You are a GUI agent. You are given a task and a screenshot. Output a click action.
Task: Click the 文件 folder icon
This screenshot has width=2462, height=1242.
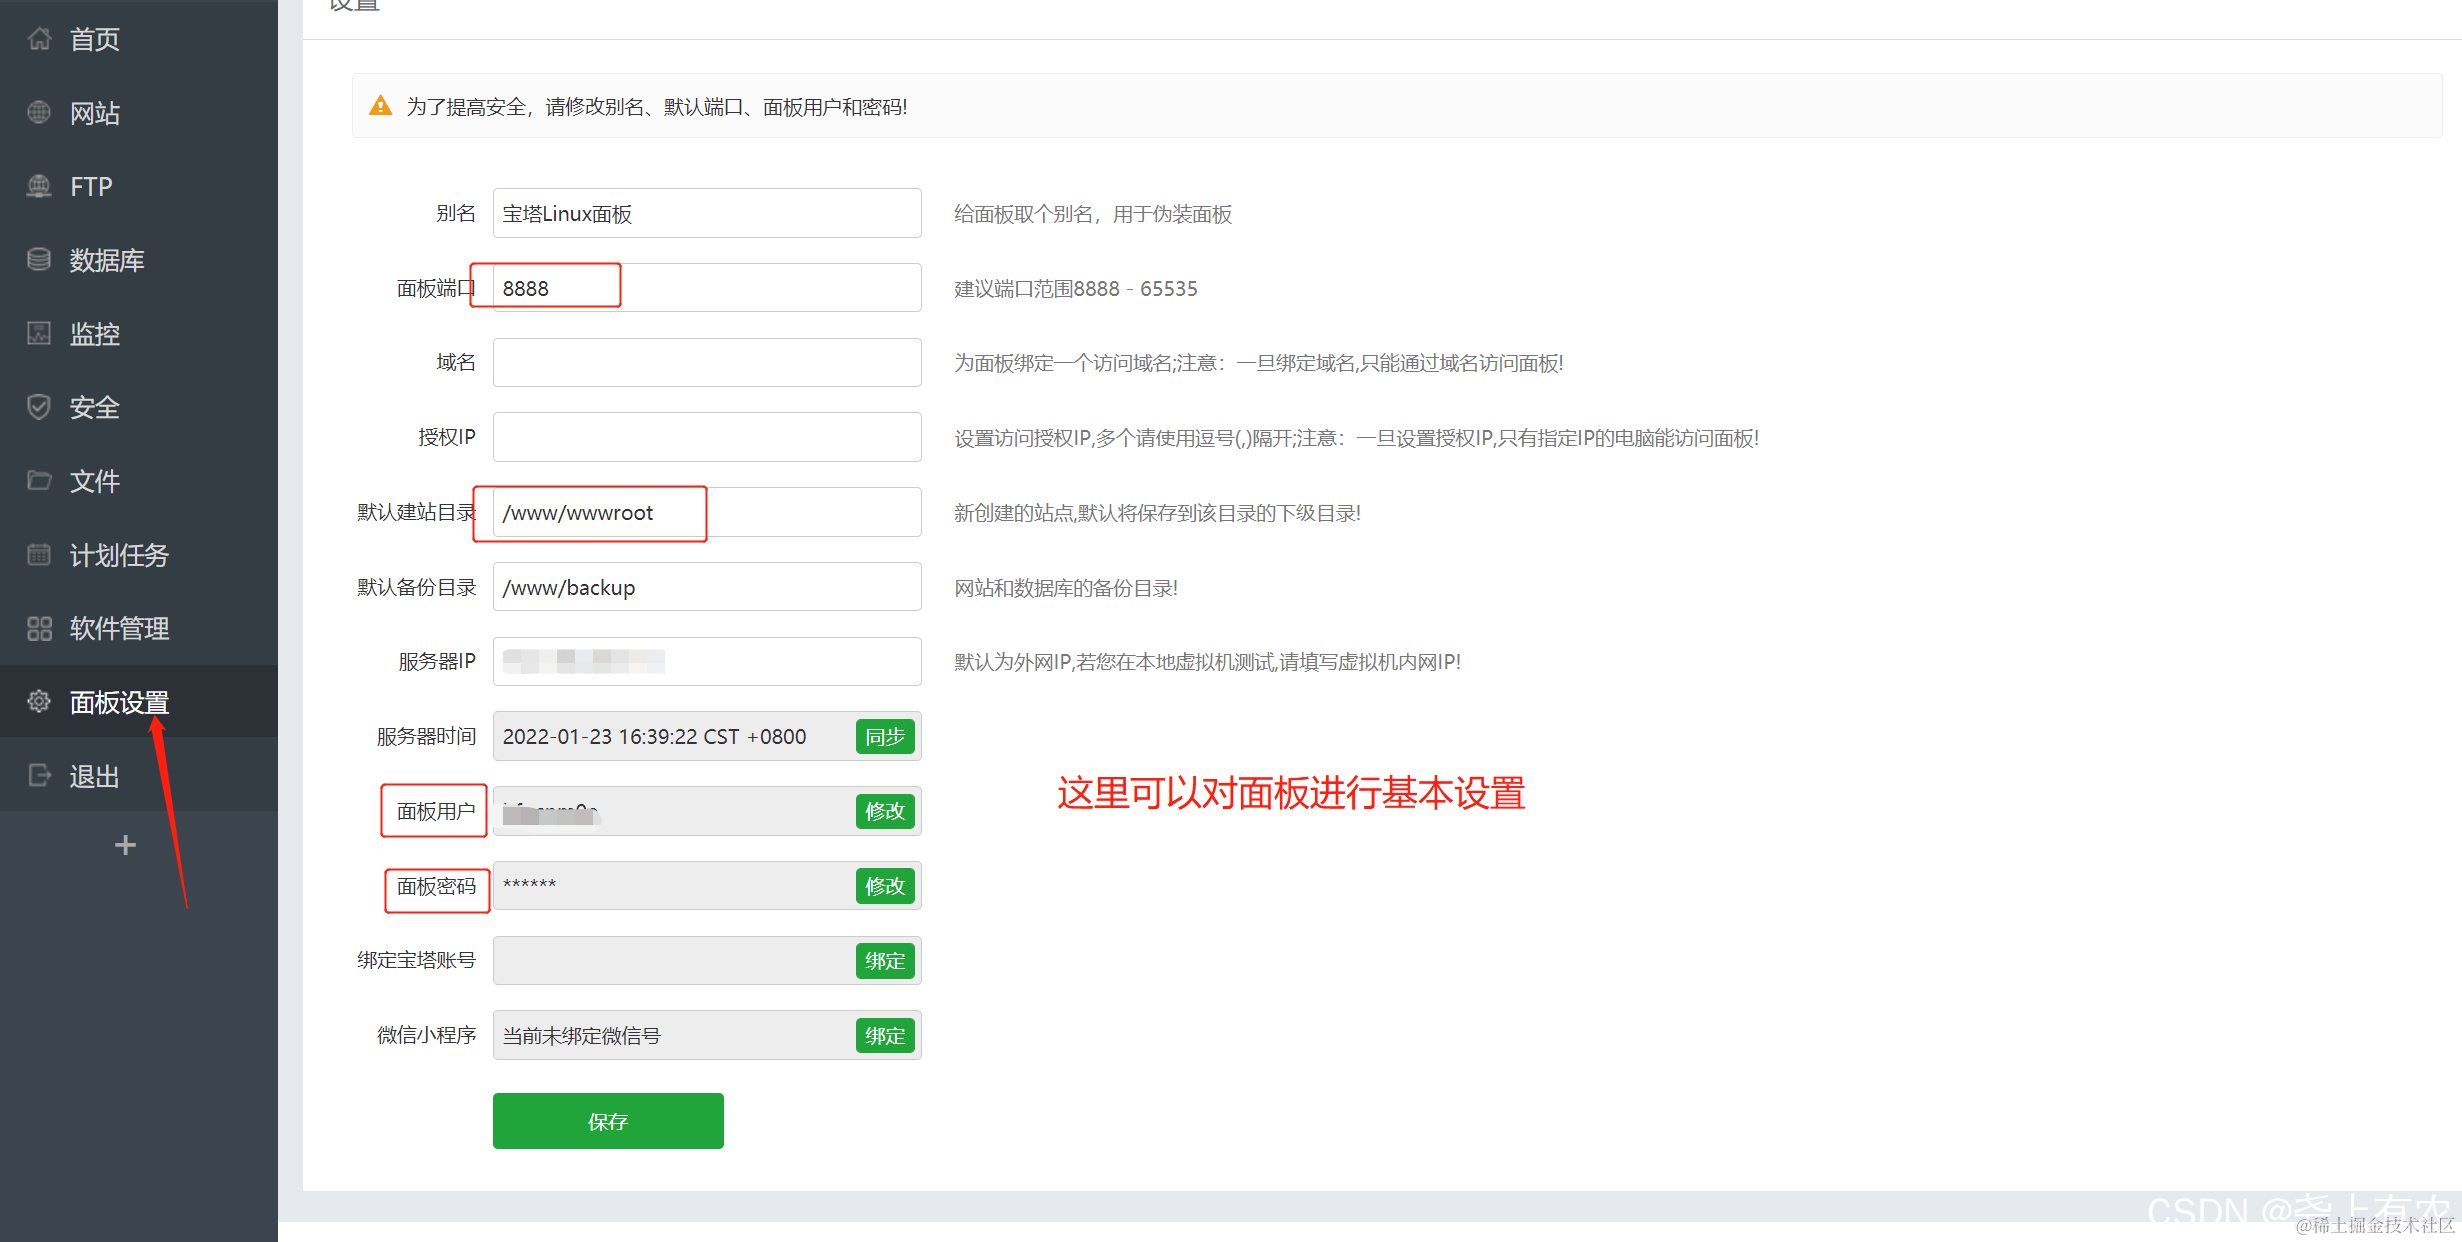pyautogui.click(x=39, y=481)
